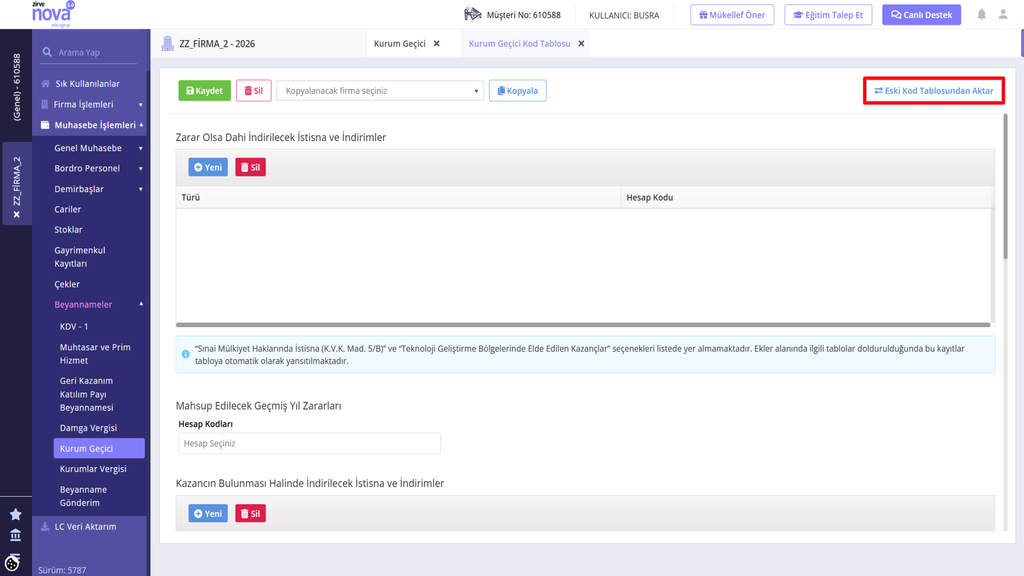1024x576 pixels.
Task: Collapse the Beyannameler submenu
Action: point(141,304)
